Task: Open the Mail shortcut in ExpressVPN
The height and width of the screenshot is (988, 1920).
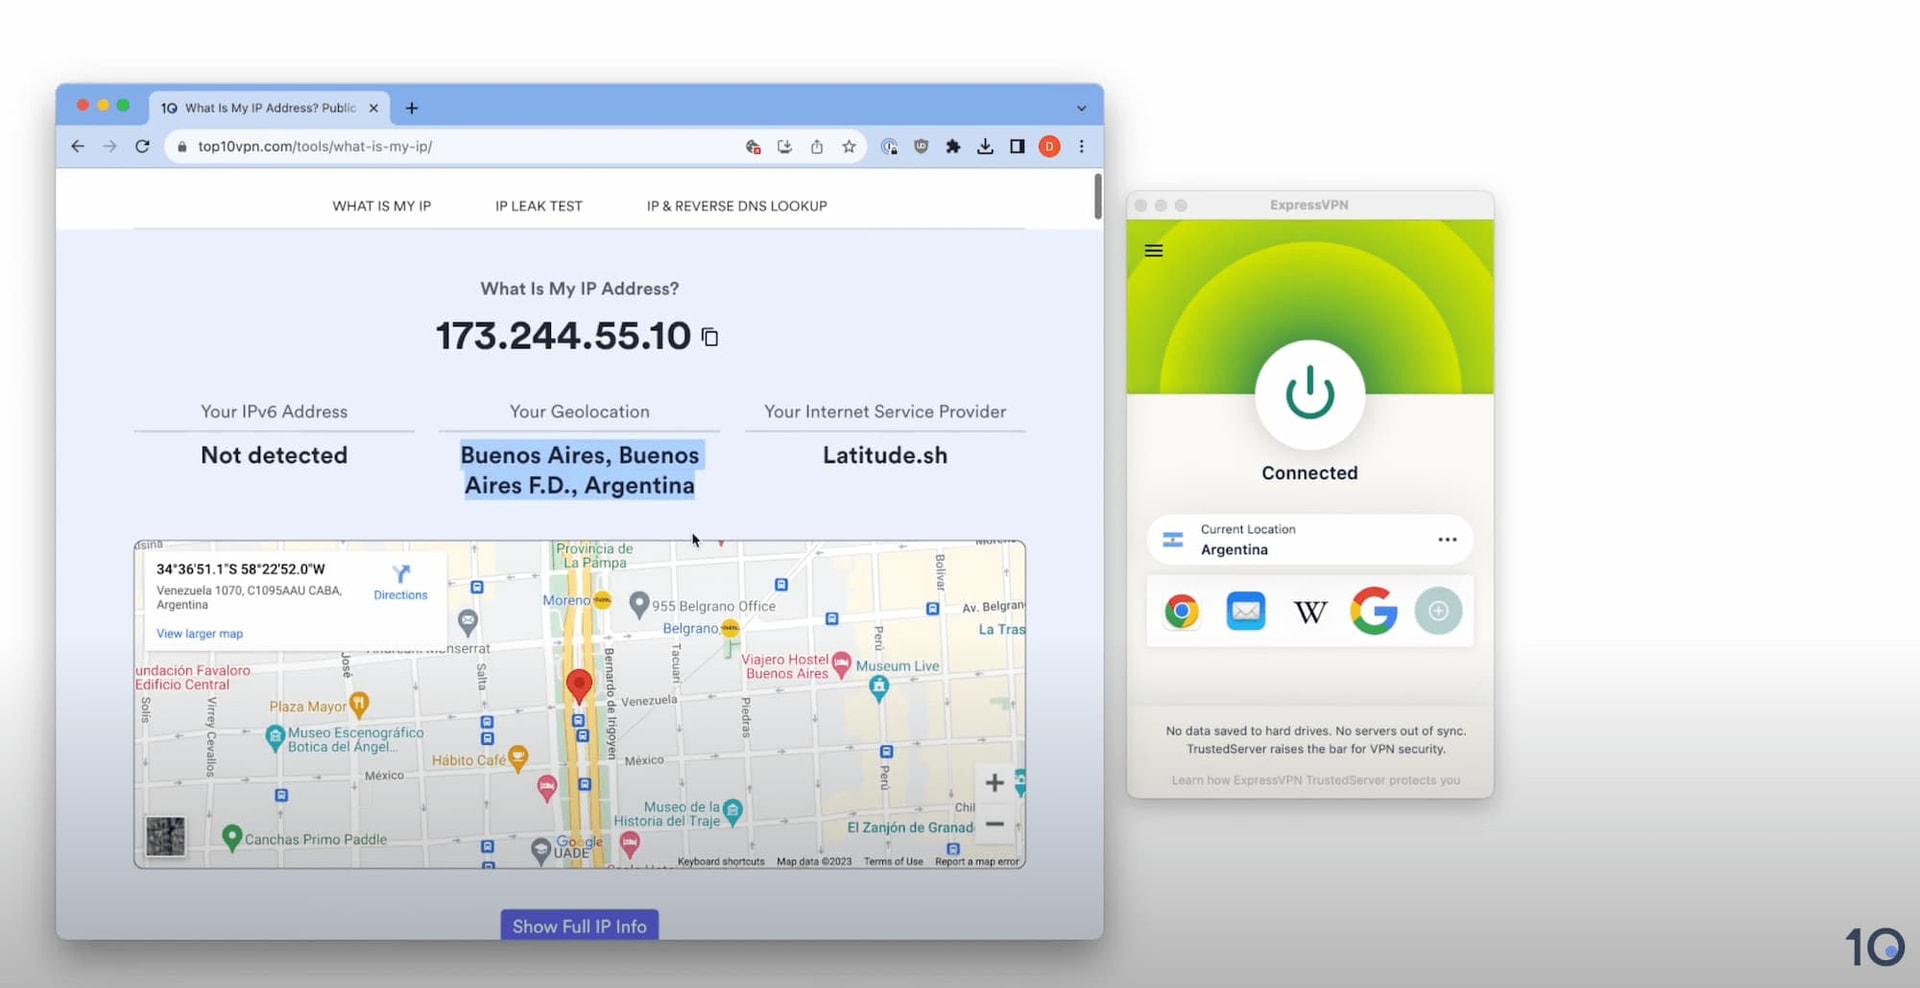Action: [x=1246, y=611]
